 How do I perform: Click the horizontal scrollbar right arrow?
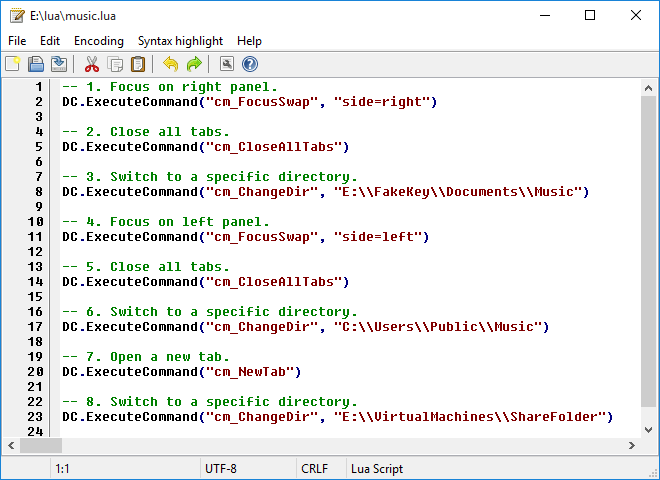tap(632, 445)
